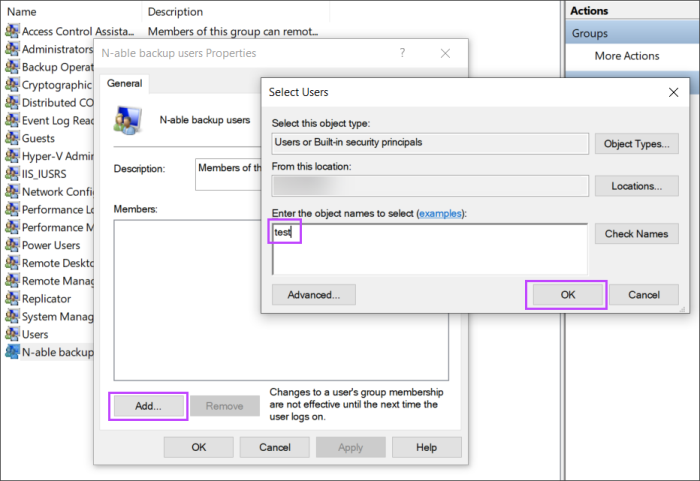Open the Locations... browser

[x=636, y=186]
